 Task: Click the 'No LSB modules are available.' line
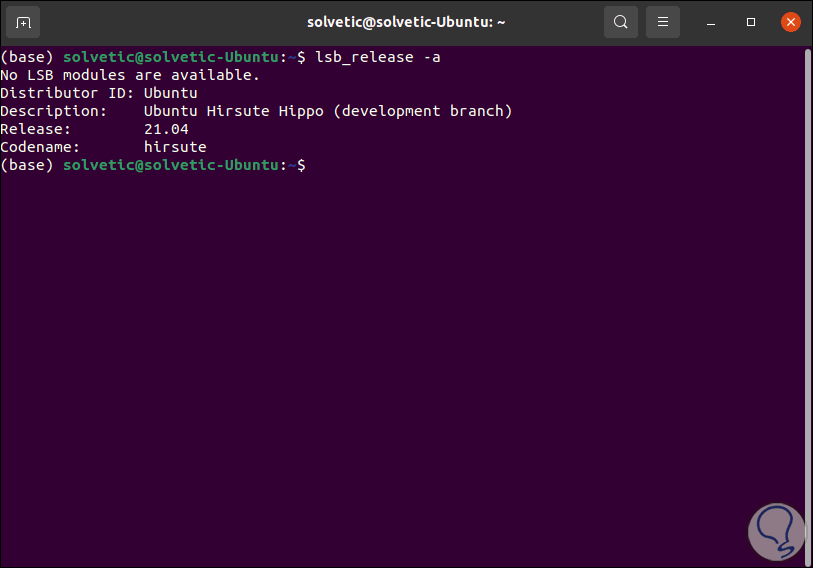pos(130,75)
